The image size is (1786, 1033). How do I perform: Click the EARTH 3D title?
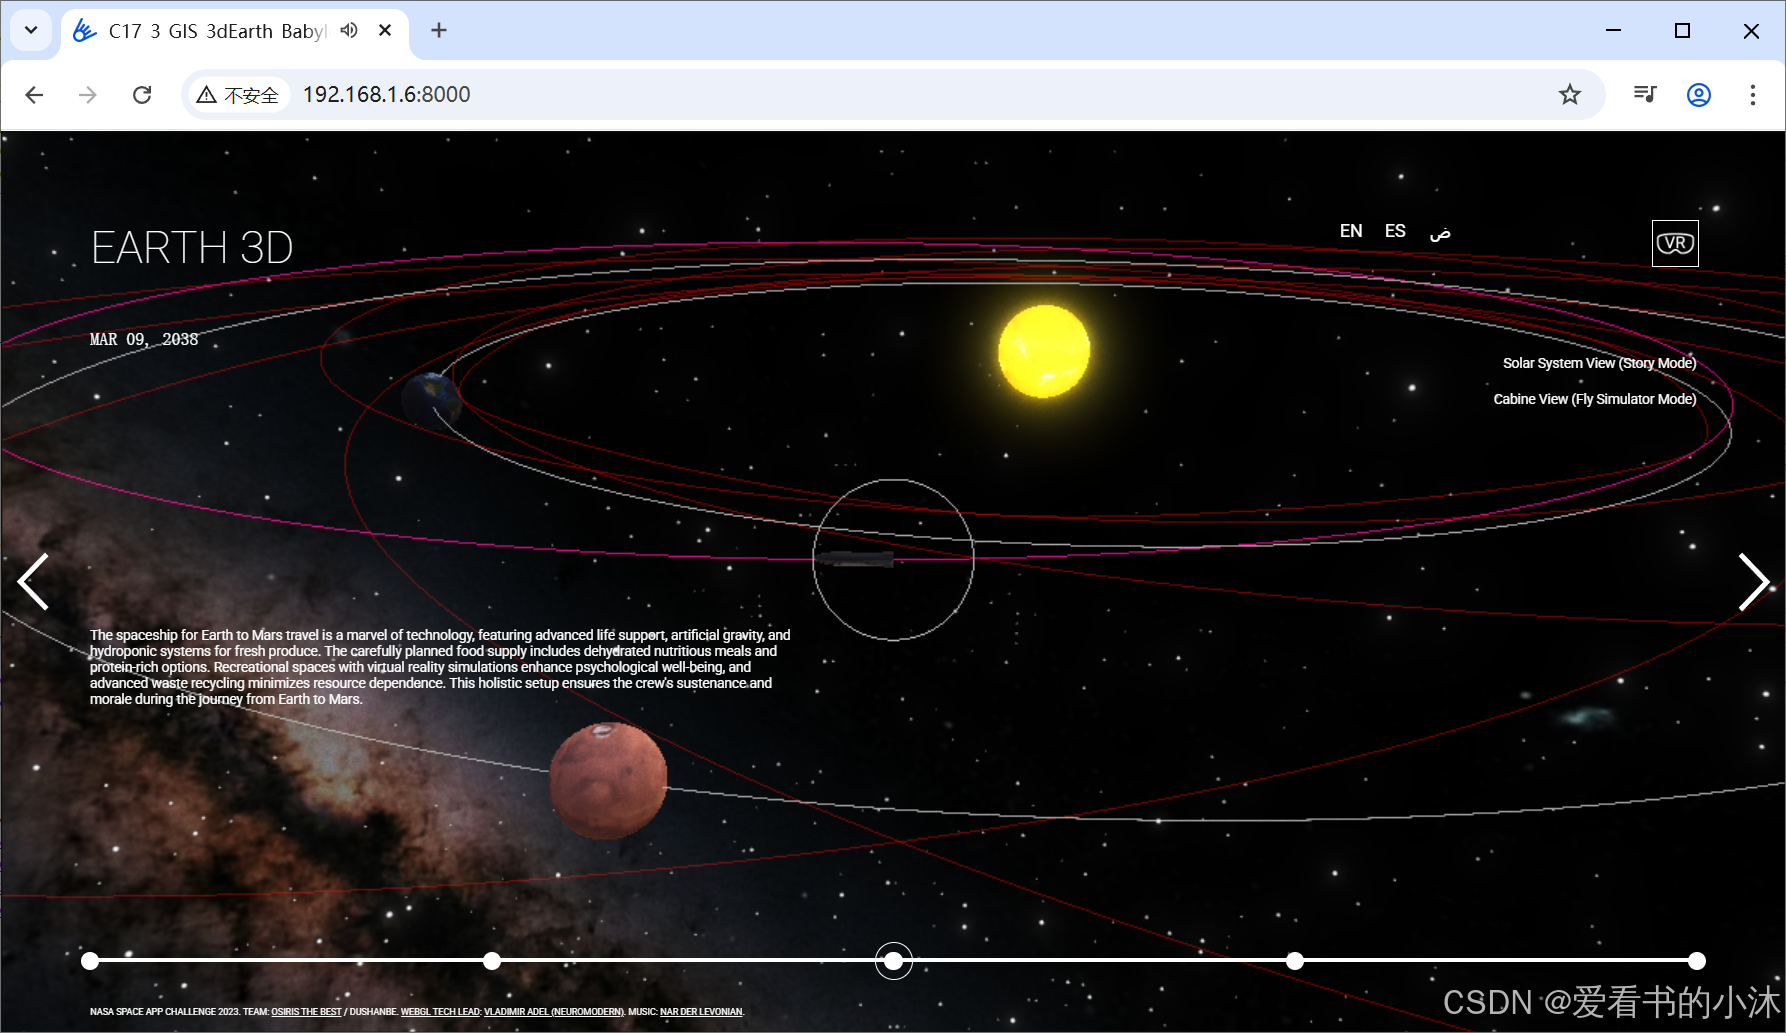point(192,247)
